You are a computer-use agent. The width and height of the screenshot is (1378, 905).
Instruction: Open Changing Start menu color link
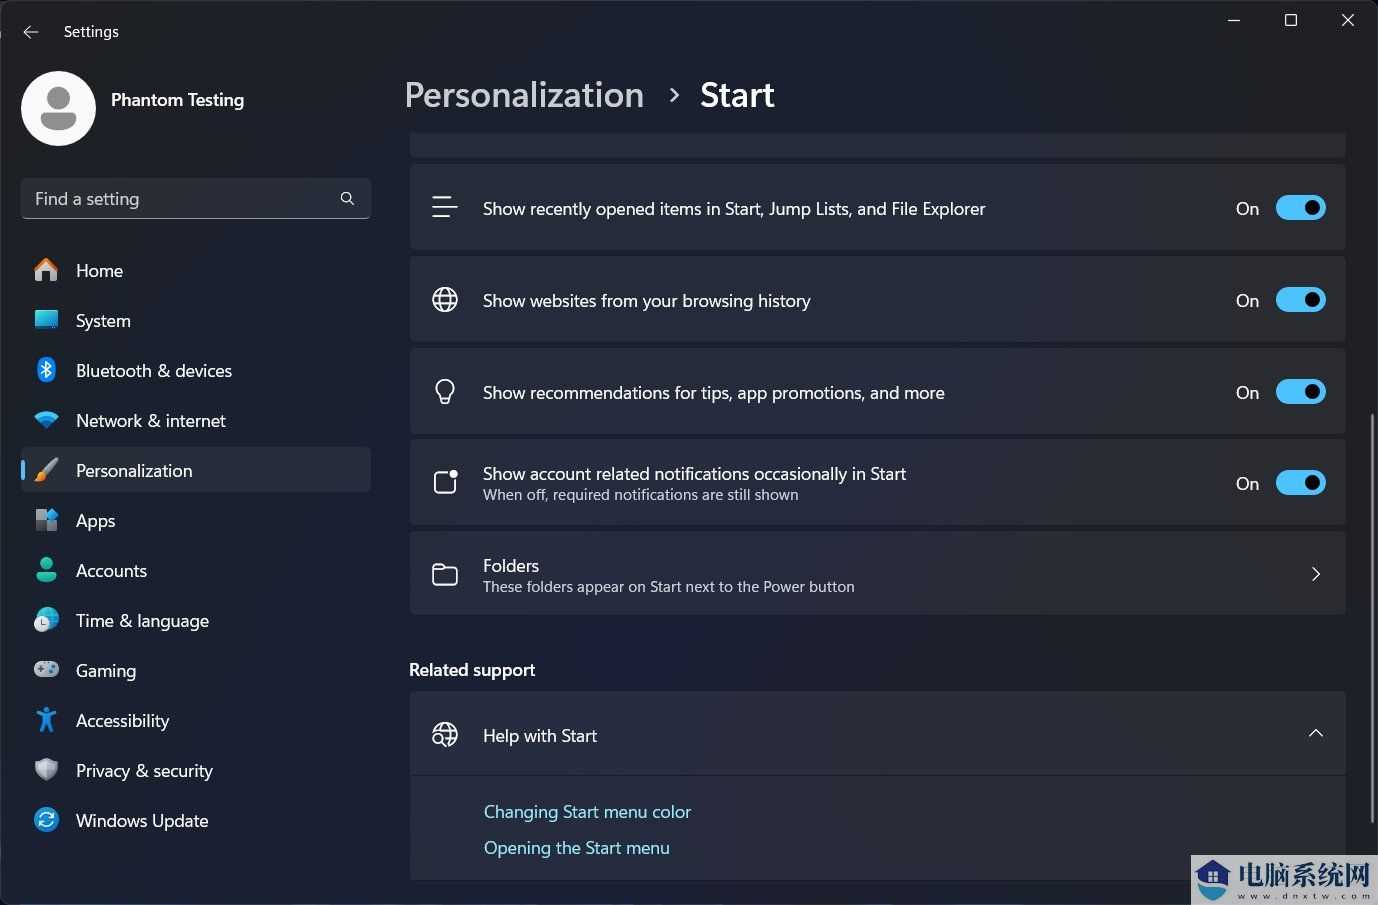pyautogui.click(x=587, y=812)
